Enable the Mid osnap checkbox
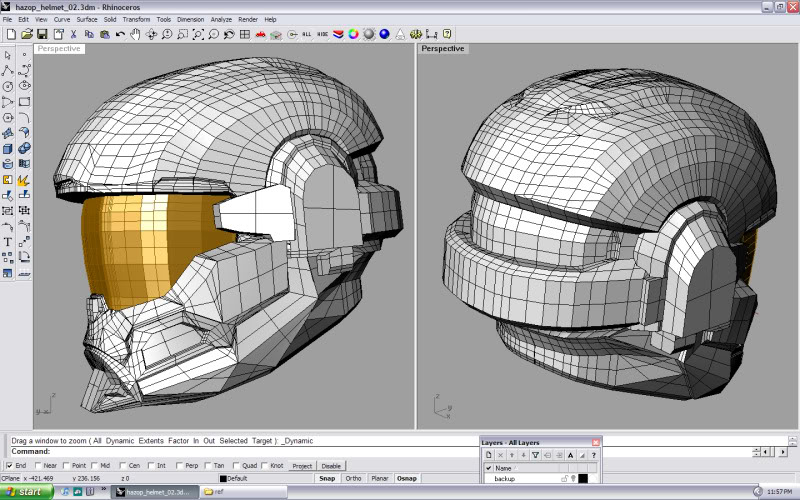 (94, 465)
